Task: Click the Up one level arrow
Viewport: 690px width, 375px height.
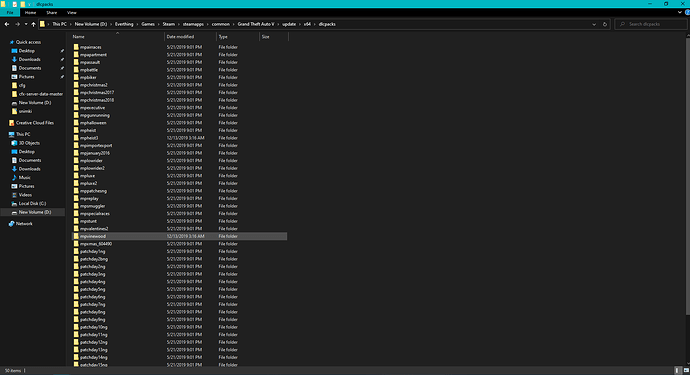Action: (x=33, y=24)
